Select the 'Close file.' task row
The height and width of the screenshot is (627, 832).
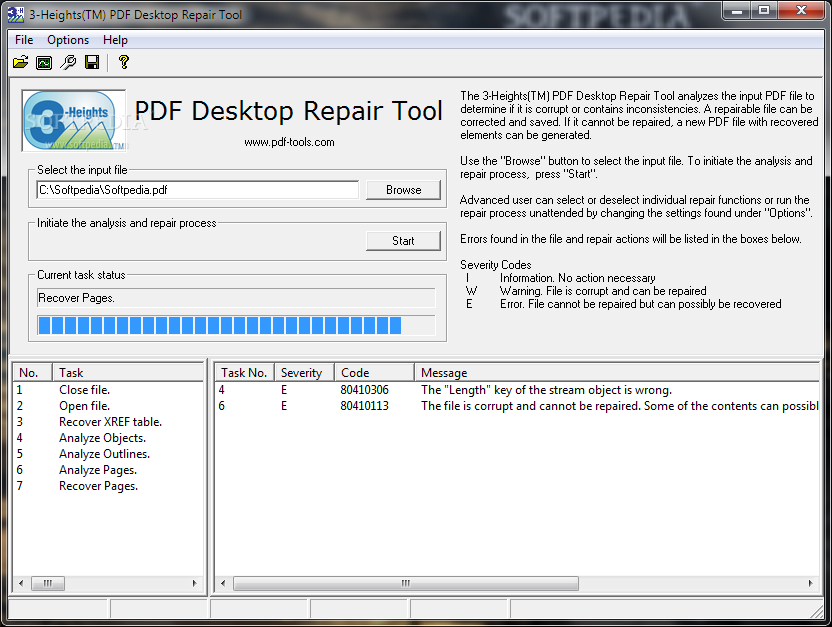click(108, 390)
